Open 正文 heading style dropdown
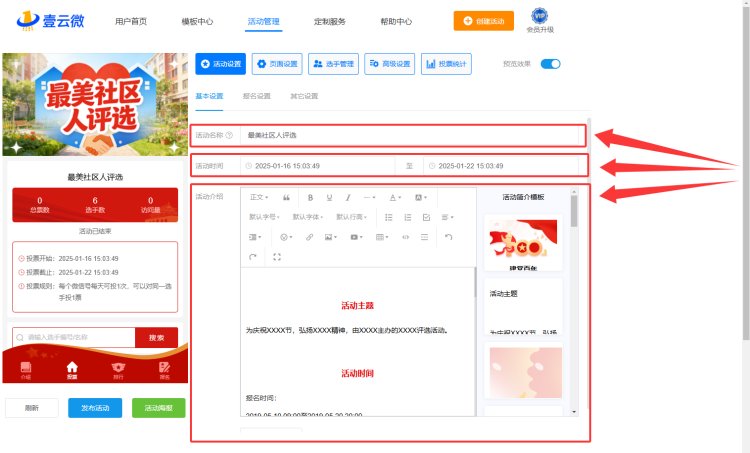Image resolution: width=750 pixels, height=453 pixels. tap(259, 198)
